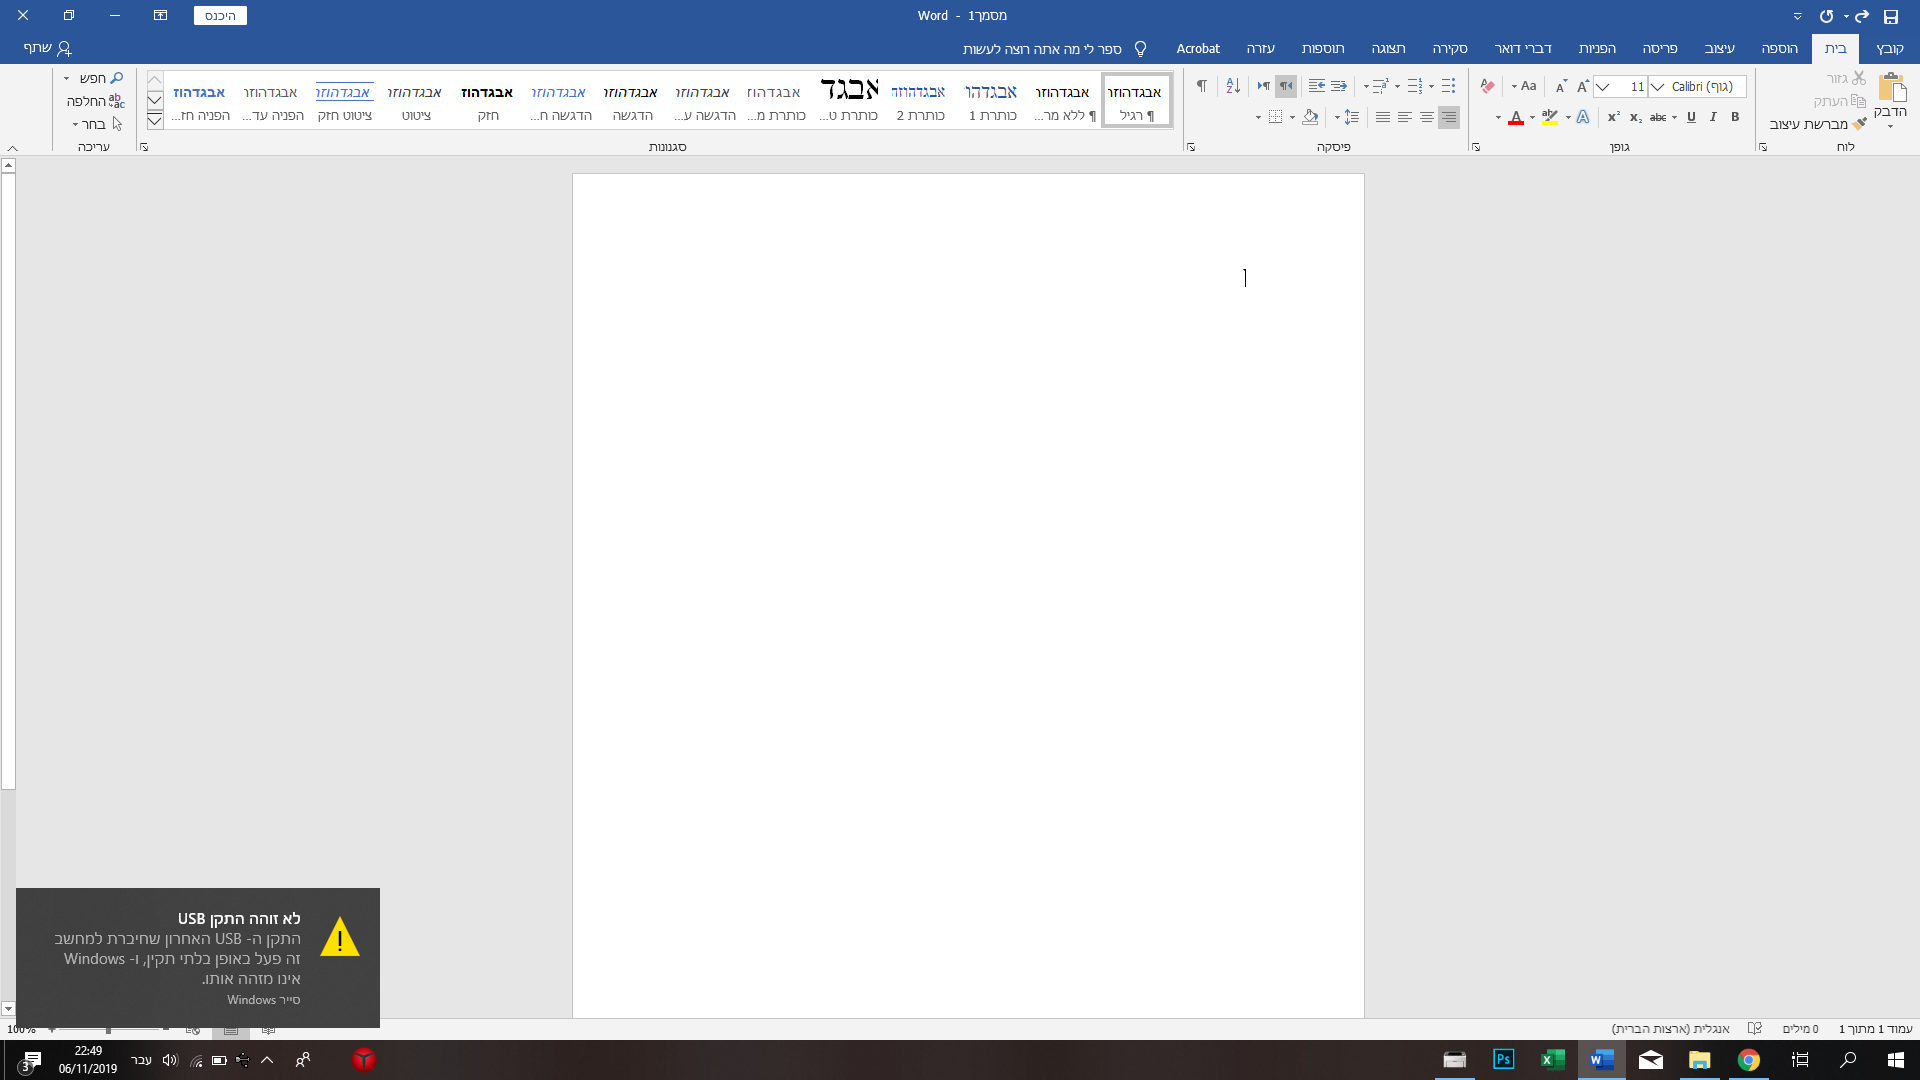Toggle Italic formatting
The image size is (1920, 1080).
tap(1713, 118)
